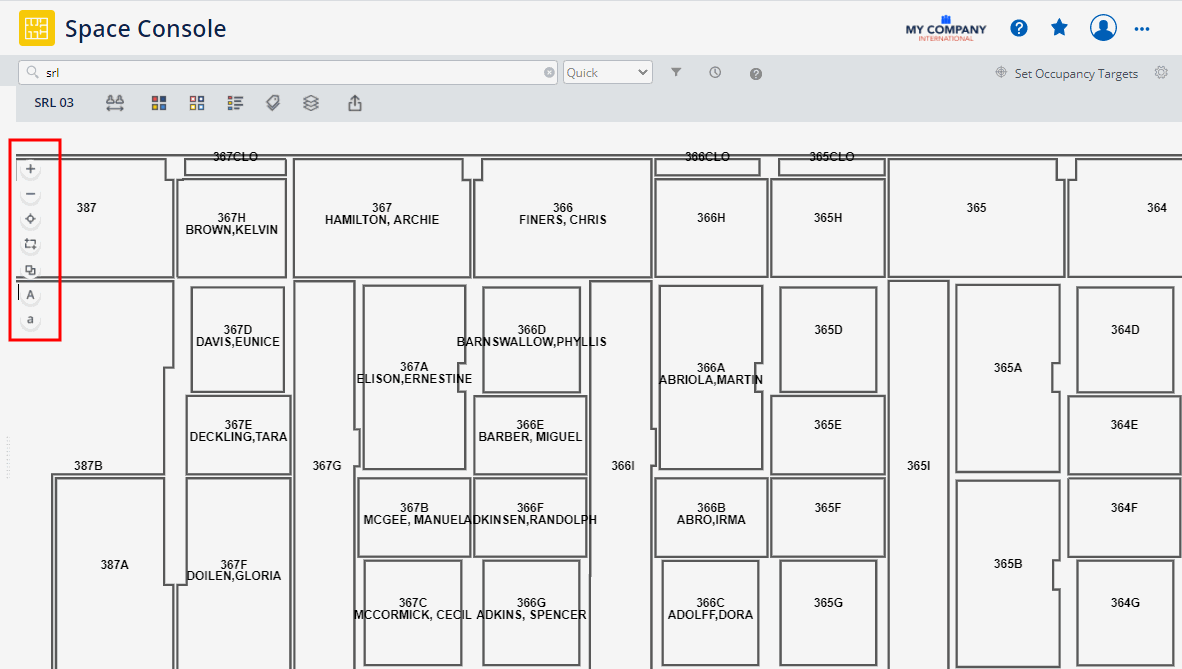This screenshot has width=1182, height=669.
Task: Open the Quick search type dropdown
Action: coord(607,72)
